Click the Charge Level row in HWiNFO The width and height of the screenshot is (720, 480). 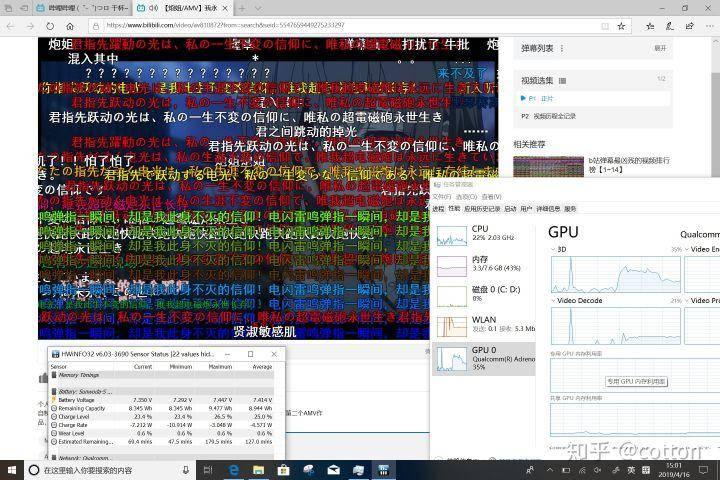pos(163,417)
